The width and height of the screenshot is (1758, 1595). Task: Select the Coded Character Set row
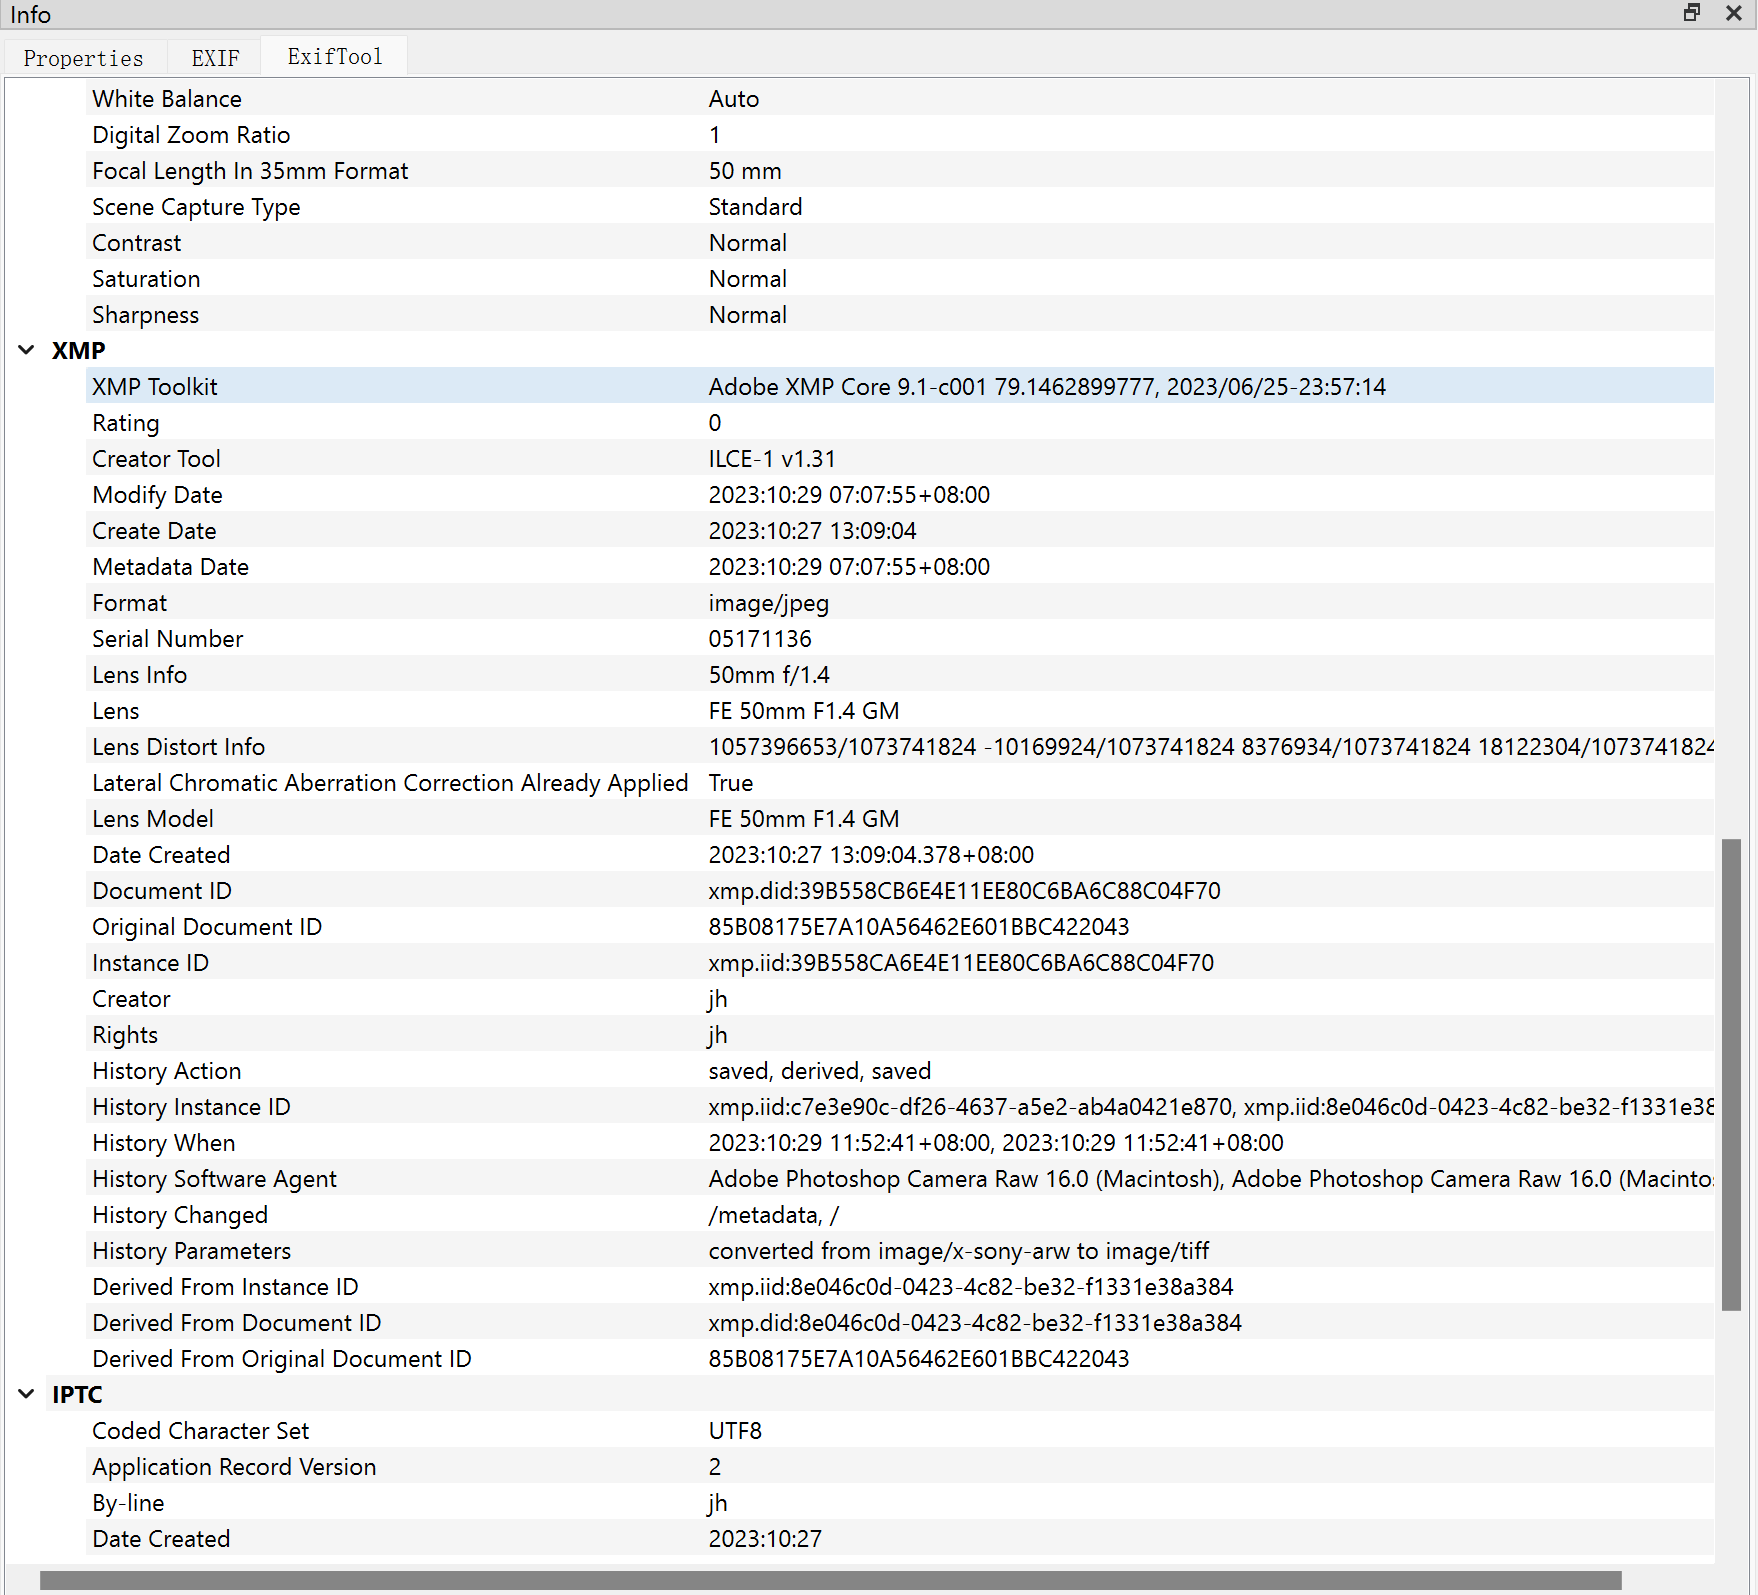coord(201,1431)
